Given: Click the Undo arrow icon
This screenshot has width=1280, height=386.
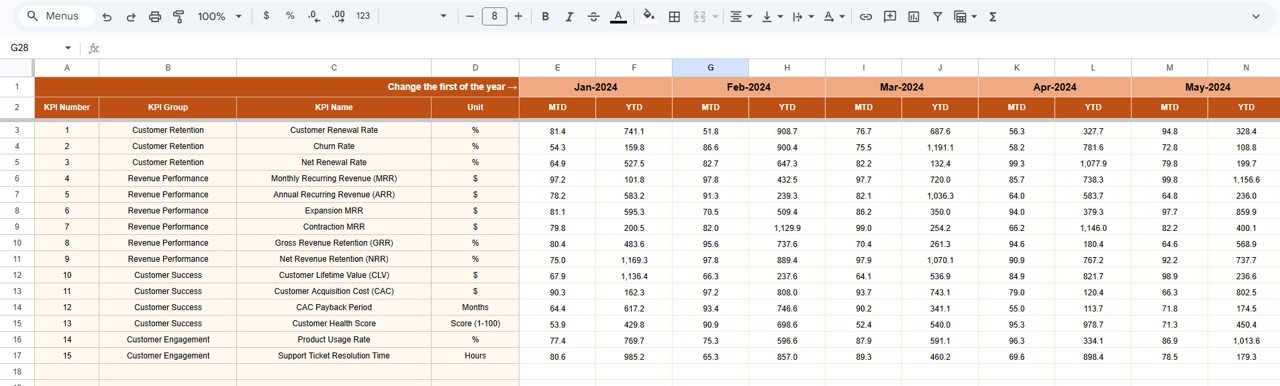Looking at the screenshot, I should pos(107,16).
